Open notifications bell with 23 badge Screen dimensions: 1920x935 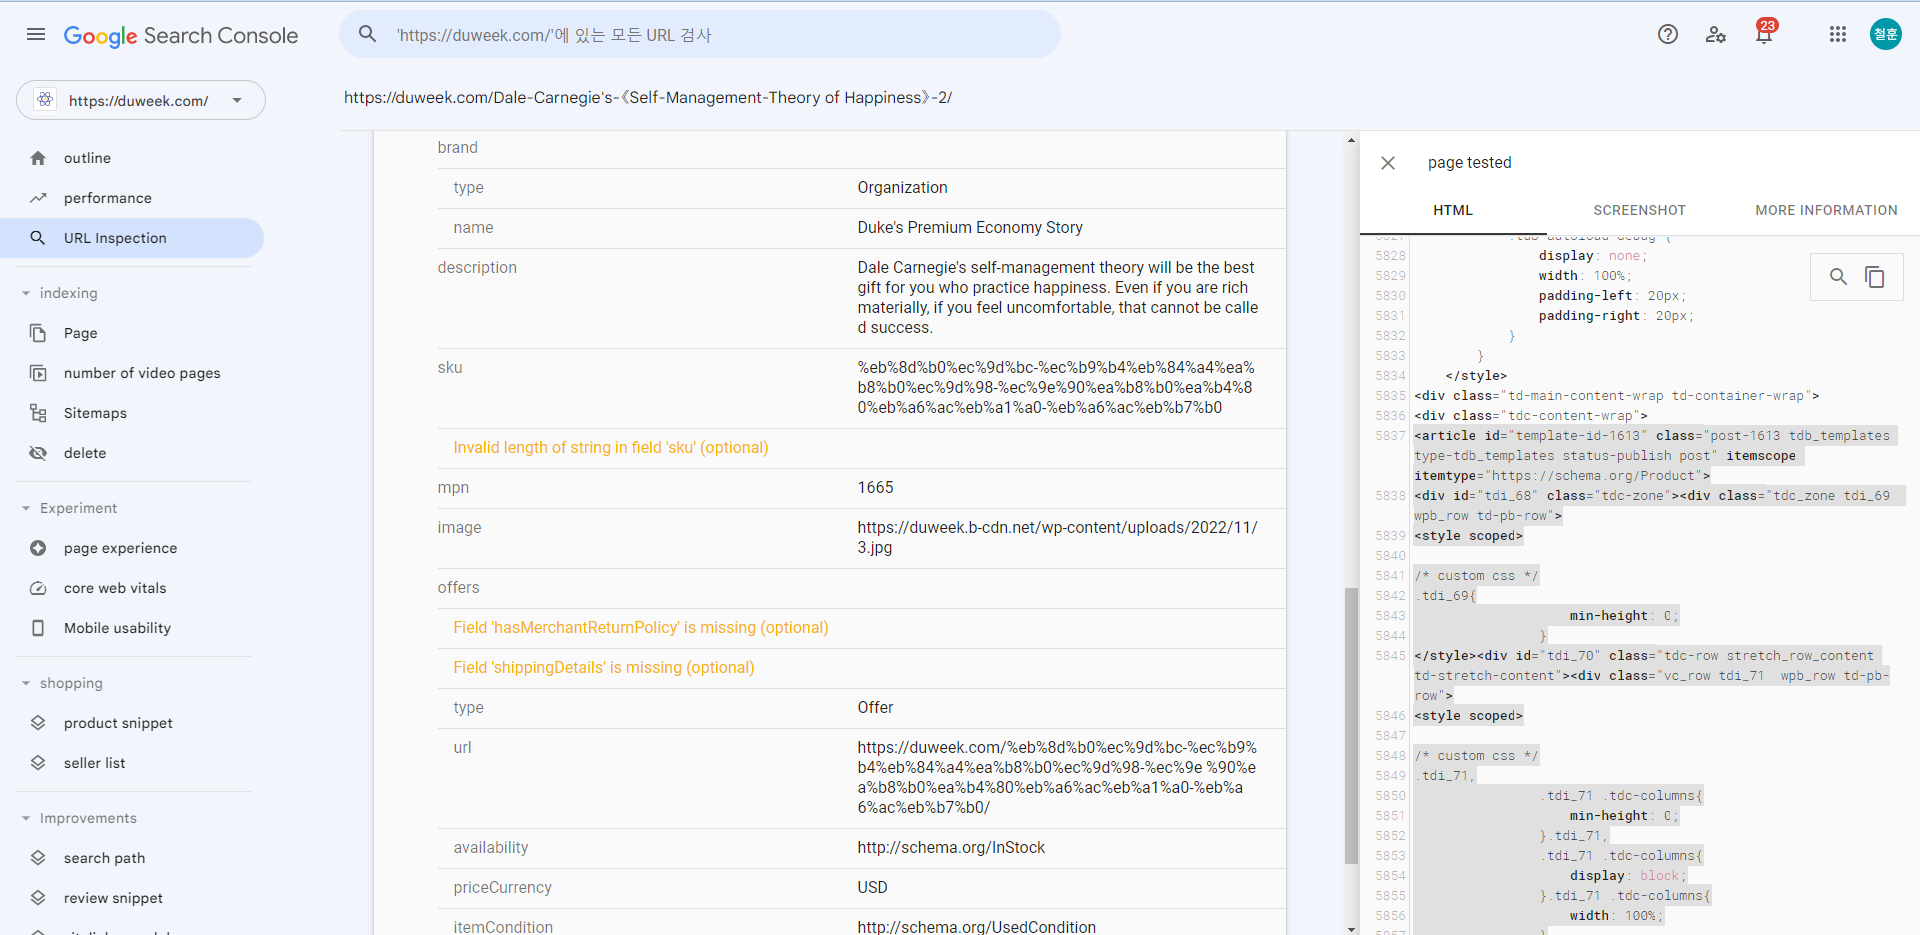[1765, 32]
